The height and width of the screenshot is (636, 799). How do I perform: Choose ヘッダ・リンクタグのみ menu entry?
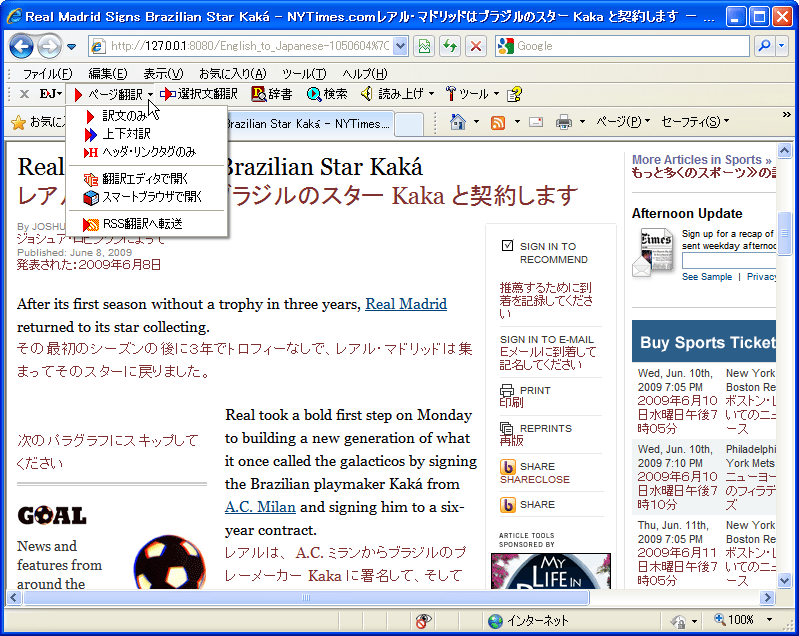[149, 152]
